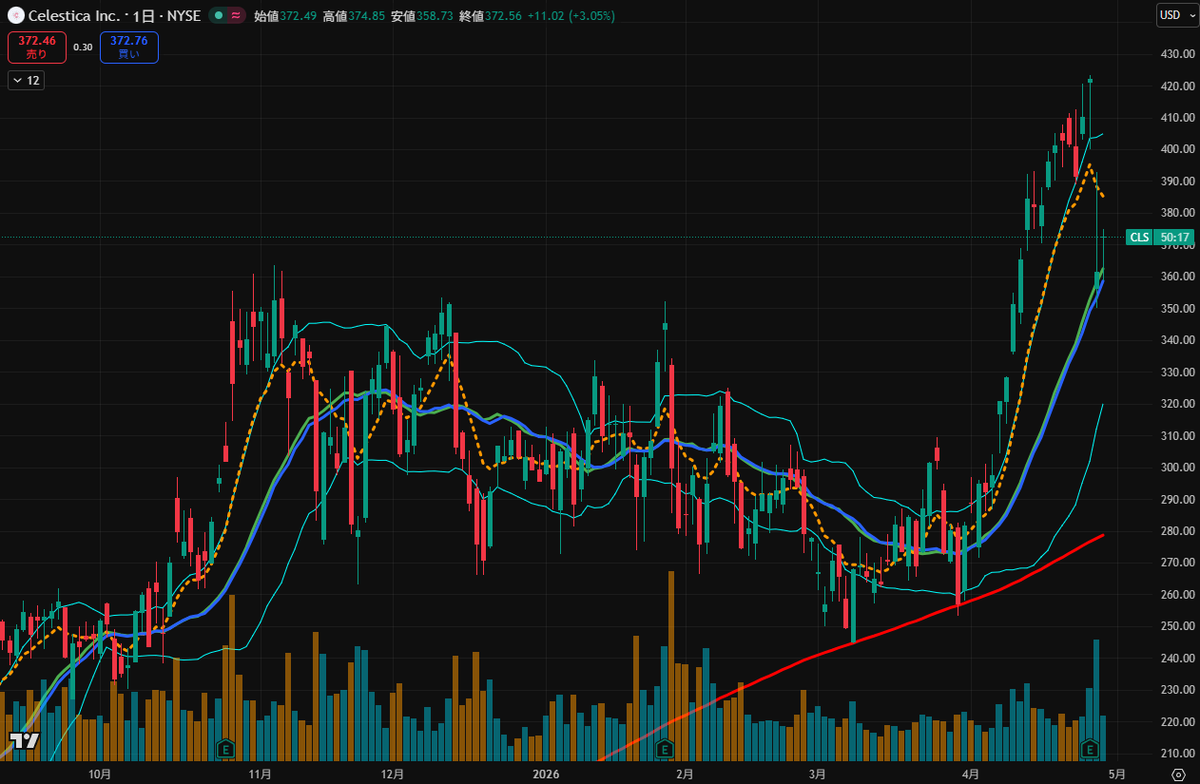
Task: Click the pink approximate-data ≈ indicator icon
Action: pos(235,16)
